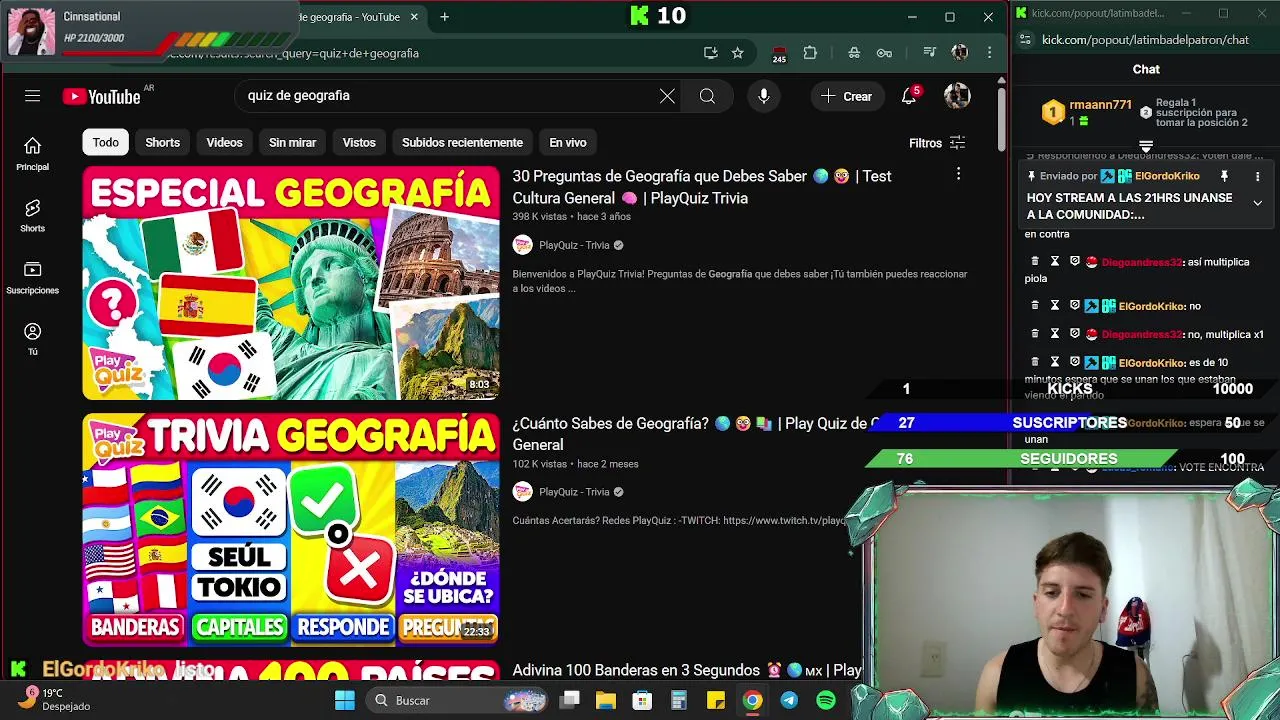
Task: Open Sticky Notes from the taskbar
Action: tap(716, 700)
